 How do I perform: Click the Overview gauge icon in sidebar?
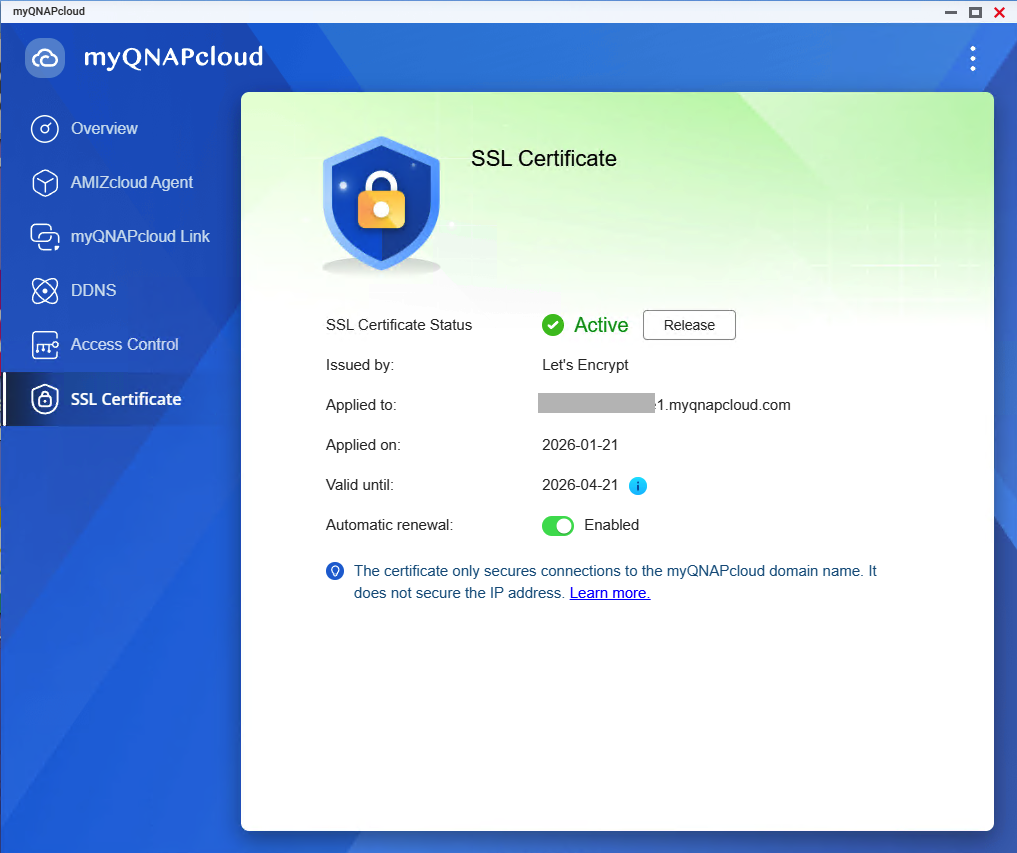pyautogui.click(x=45, y=129)
